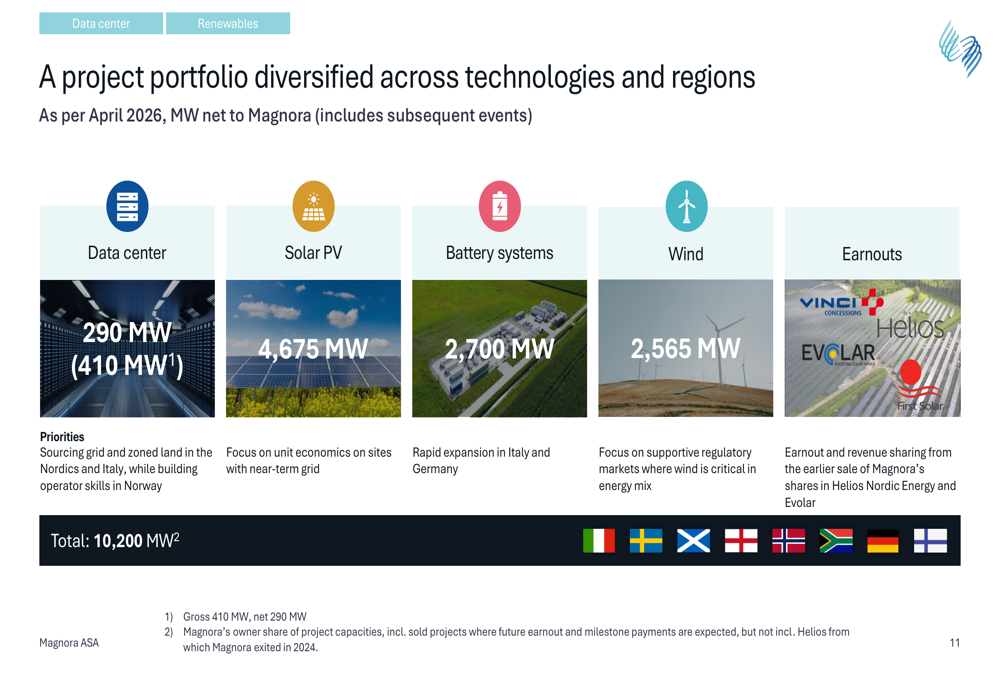Click the Scotland flag
1000x685 pixels.
[x=693, y=540]
